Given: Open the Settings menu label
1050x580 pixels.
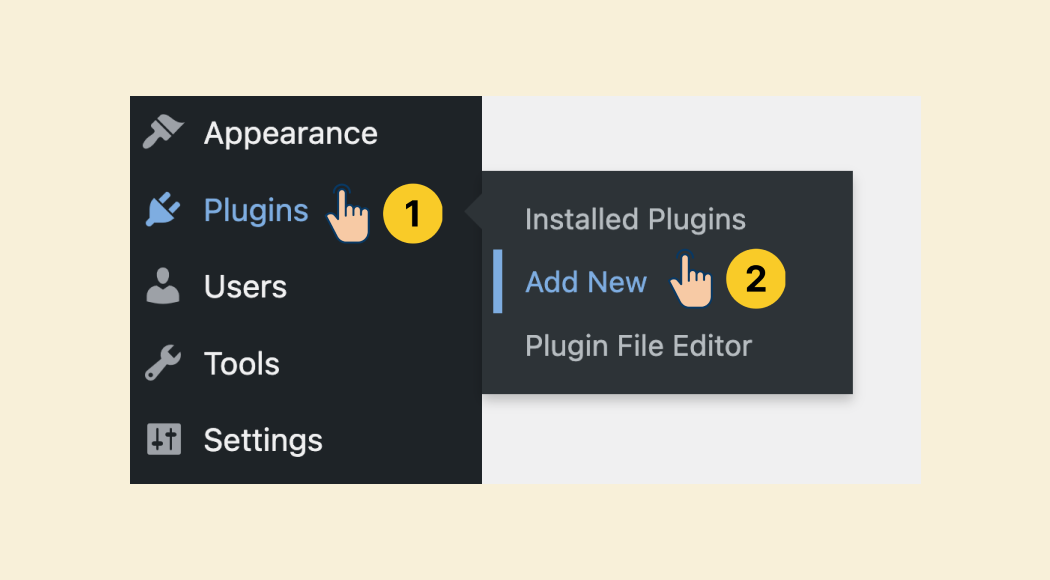Looking at the screenshot, I should [x=263, y=441].
